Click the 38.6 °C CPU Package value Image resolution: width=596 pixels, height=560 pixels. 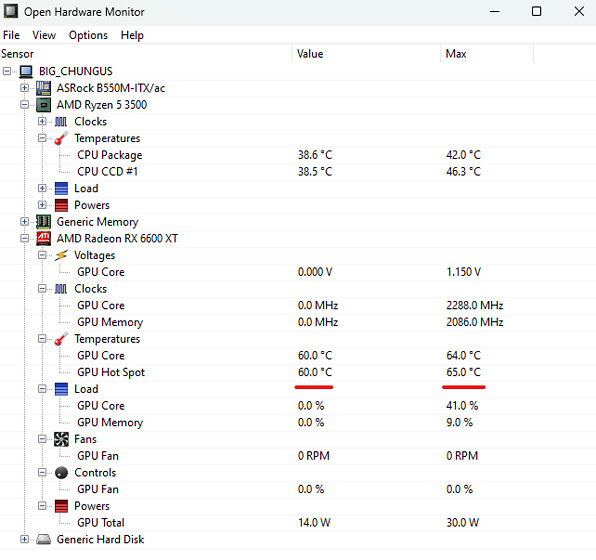[x=315, y=155]
